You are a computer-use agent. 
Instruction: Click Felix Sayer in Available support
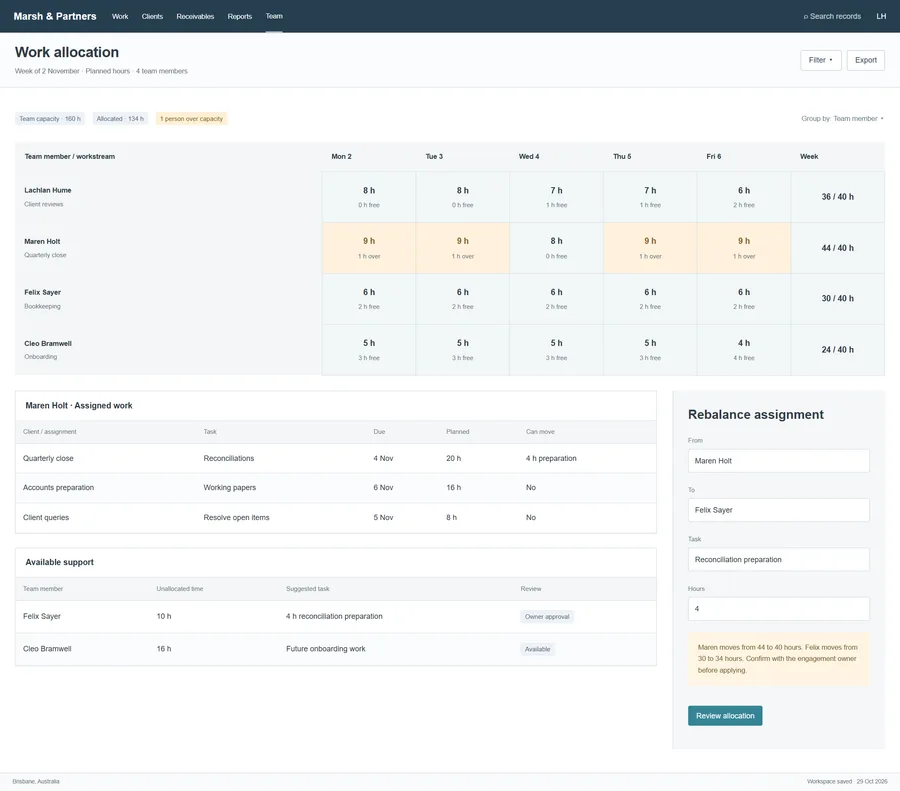click(42, 616)
